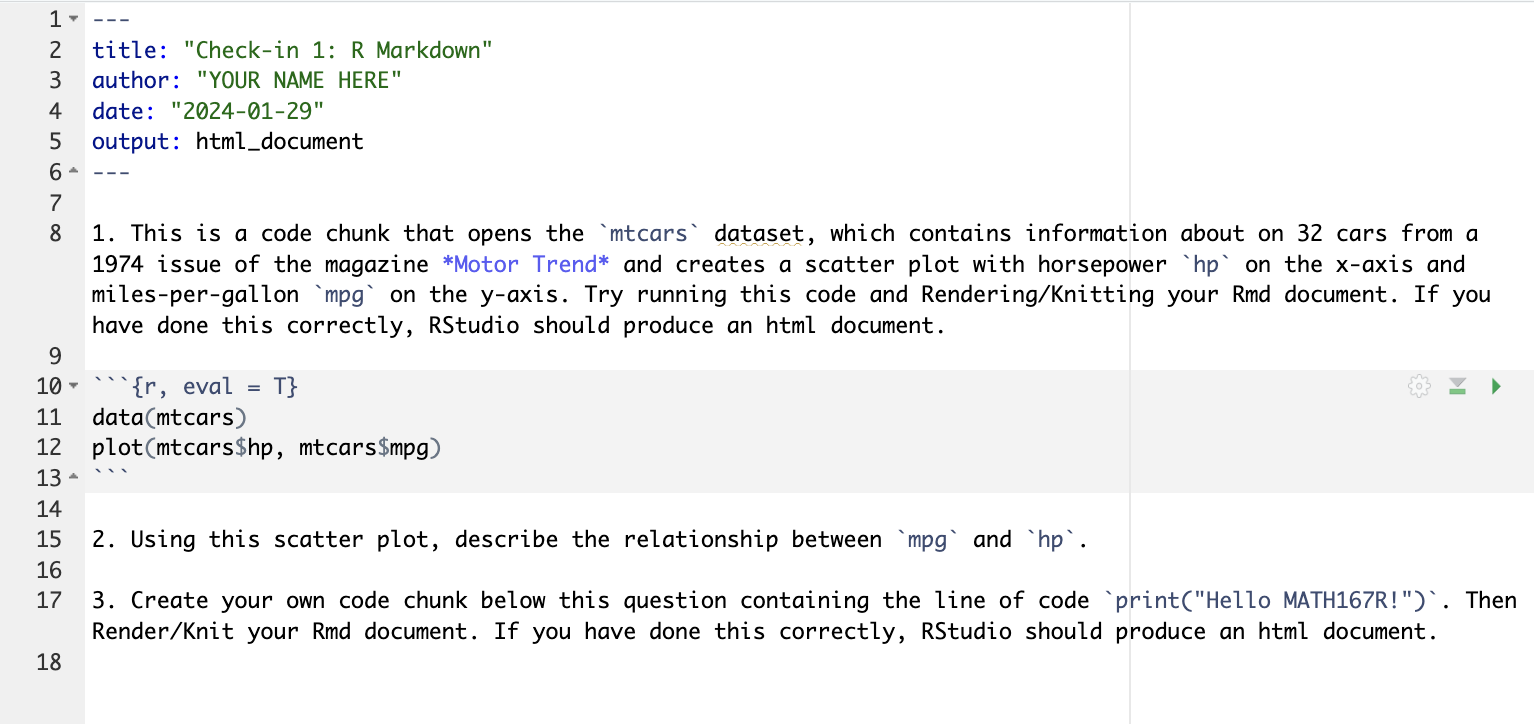Click the html_document output value
1534x724 pixels.
coord(279,141)
